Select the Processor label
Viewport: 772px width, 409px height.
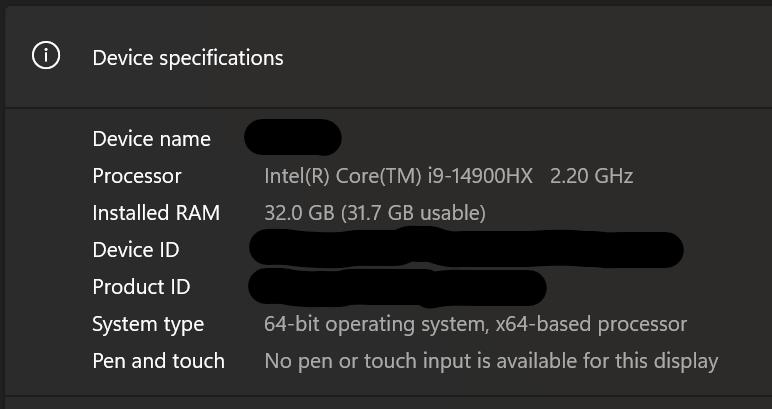(137, 176)
